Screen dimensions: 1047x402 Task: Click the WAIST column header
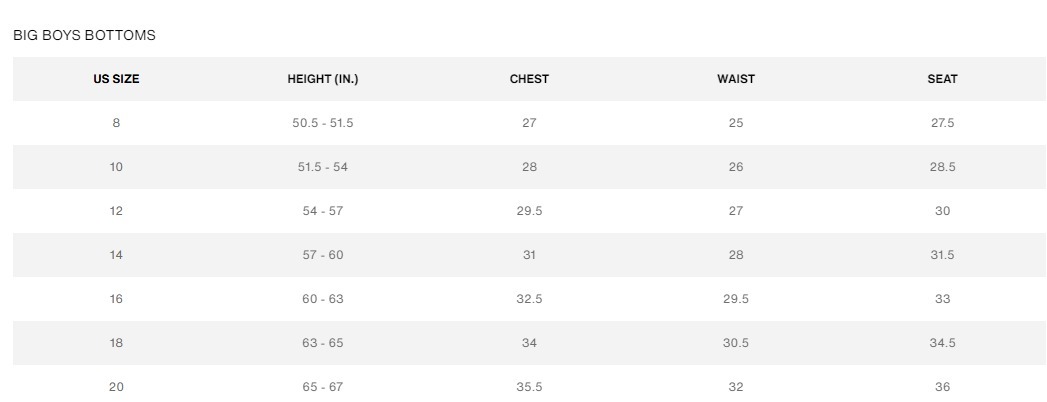pos(736,79)
